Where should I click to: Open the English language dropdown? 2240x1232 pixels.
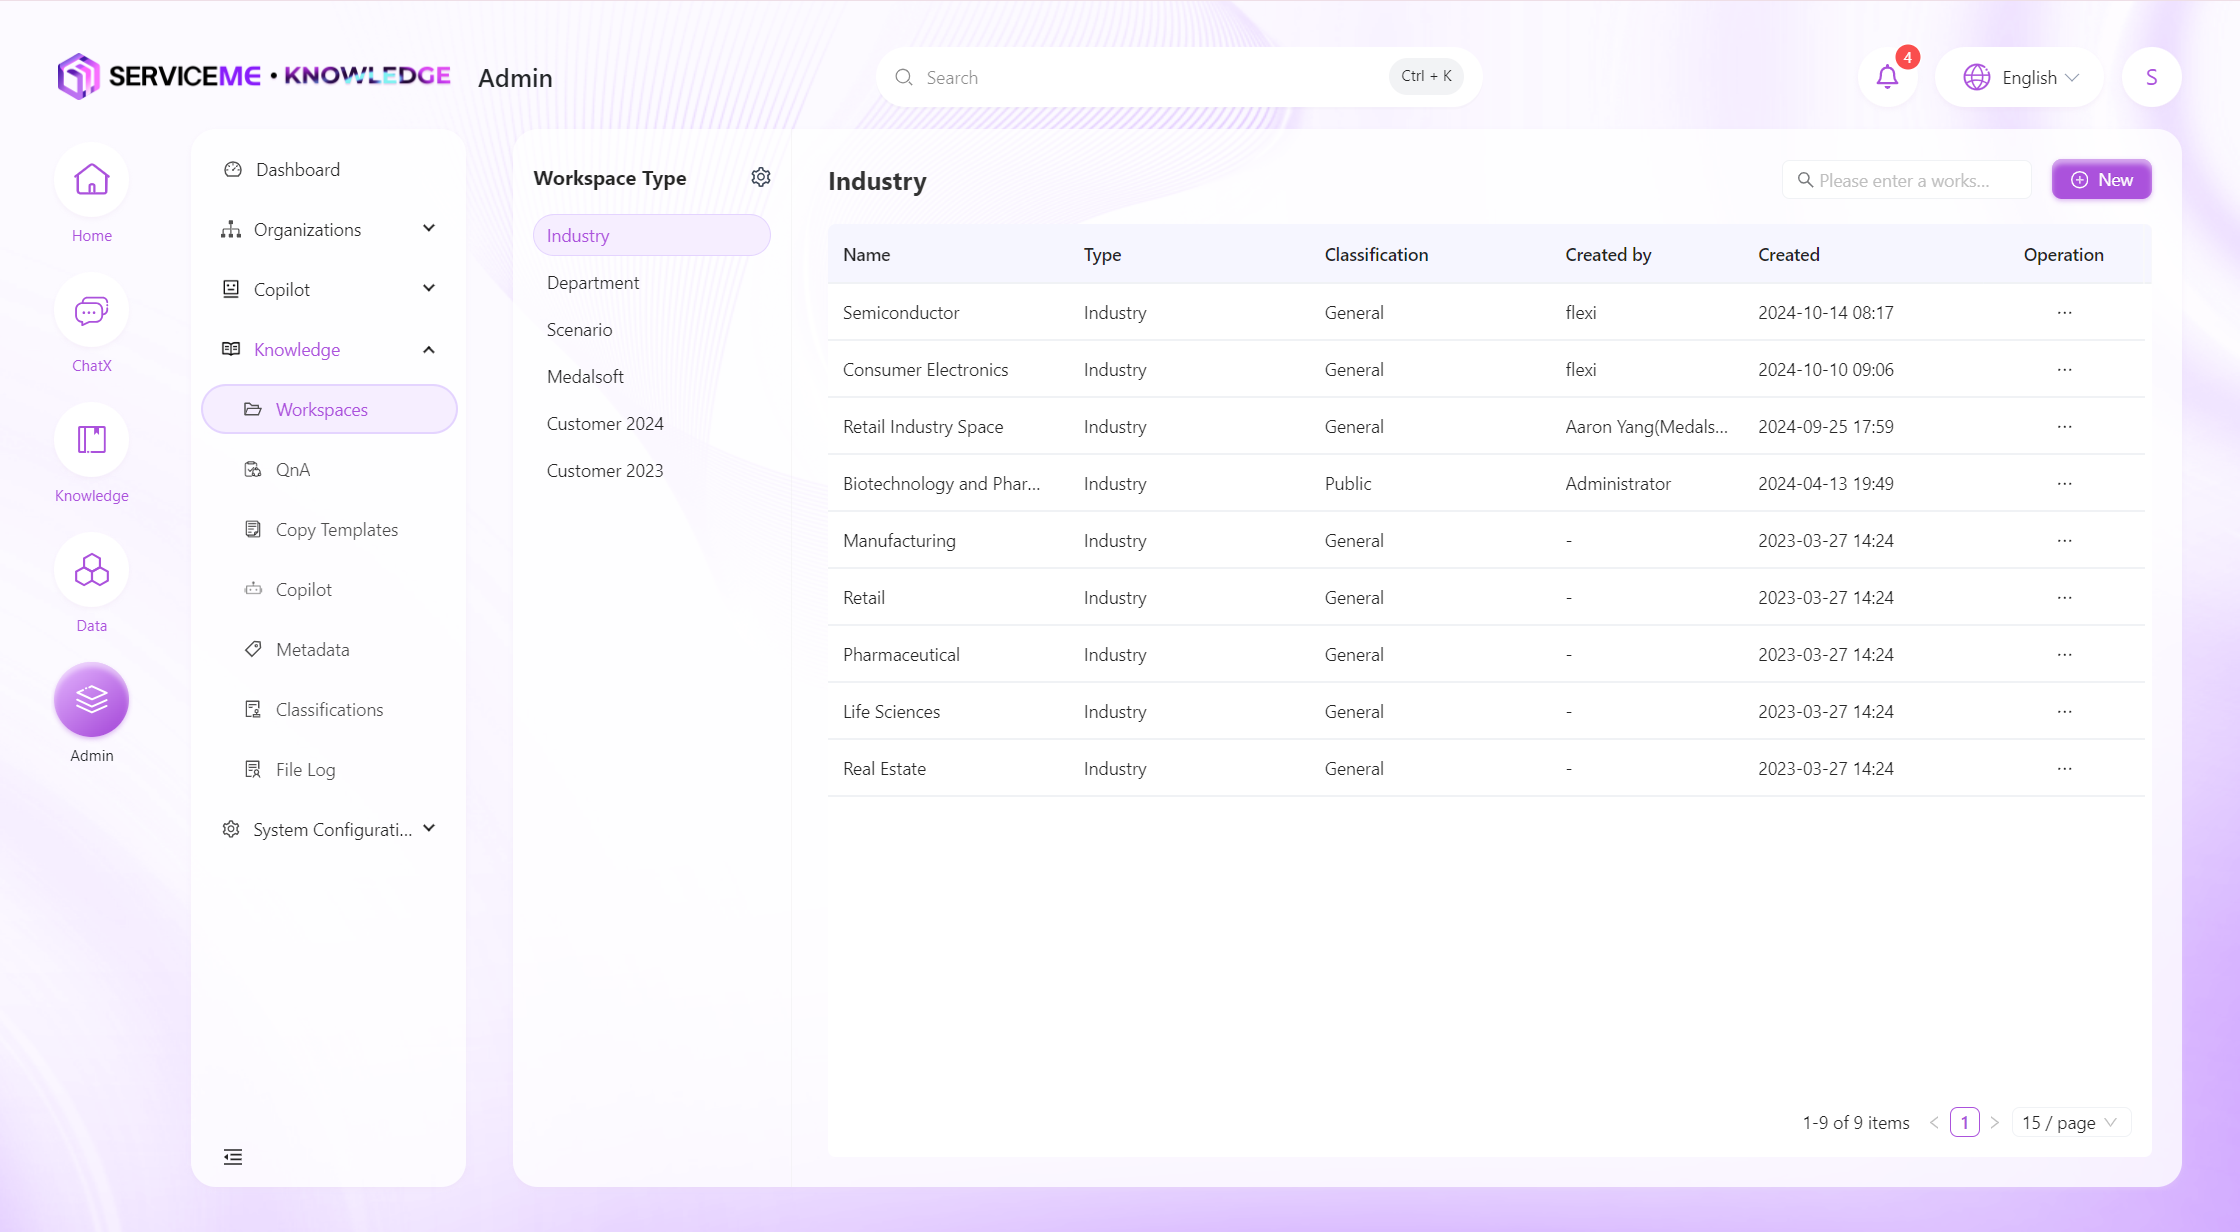(x=2019, y=77)
